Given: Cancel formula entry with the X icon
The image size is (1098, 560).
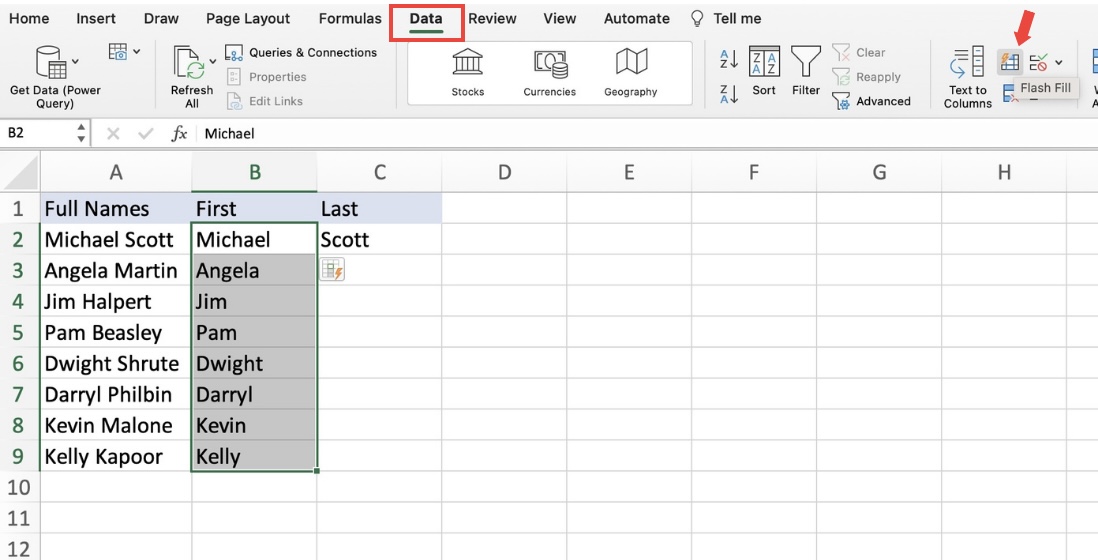Looking at the screenshot, I should (x=113, y=133).
